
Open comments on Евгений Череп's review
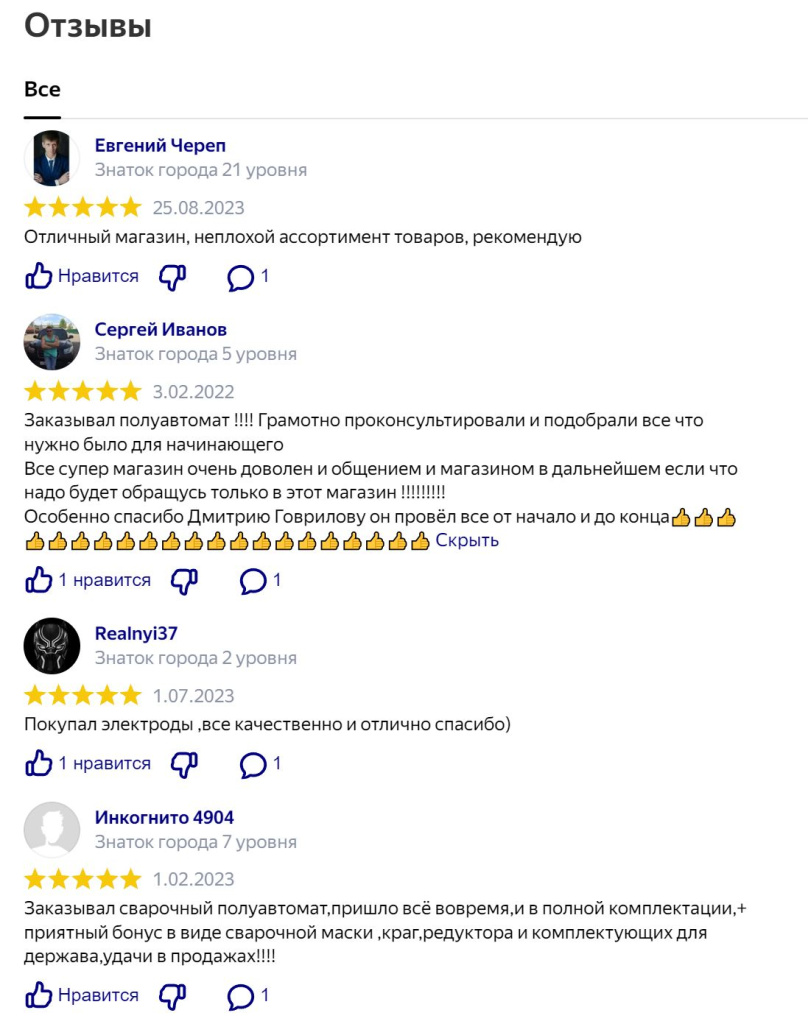[x=248, y=278]
